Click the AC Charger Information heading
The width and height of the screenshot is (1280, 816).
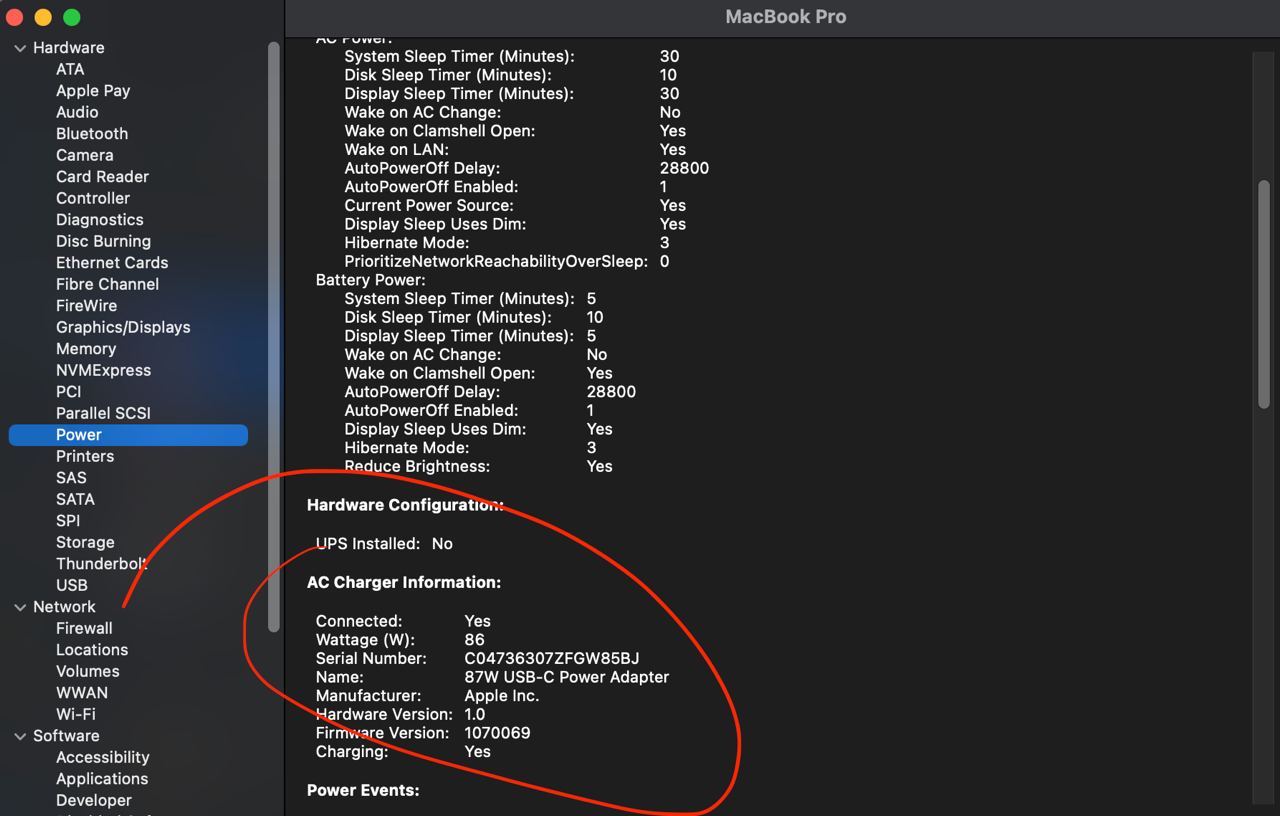coord(404,582)
